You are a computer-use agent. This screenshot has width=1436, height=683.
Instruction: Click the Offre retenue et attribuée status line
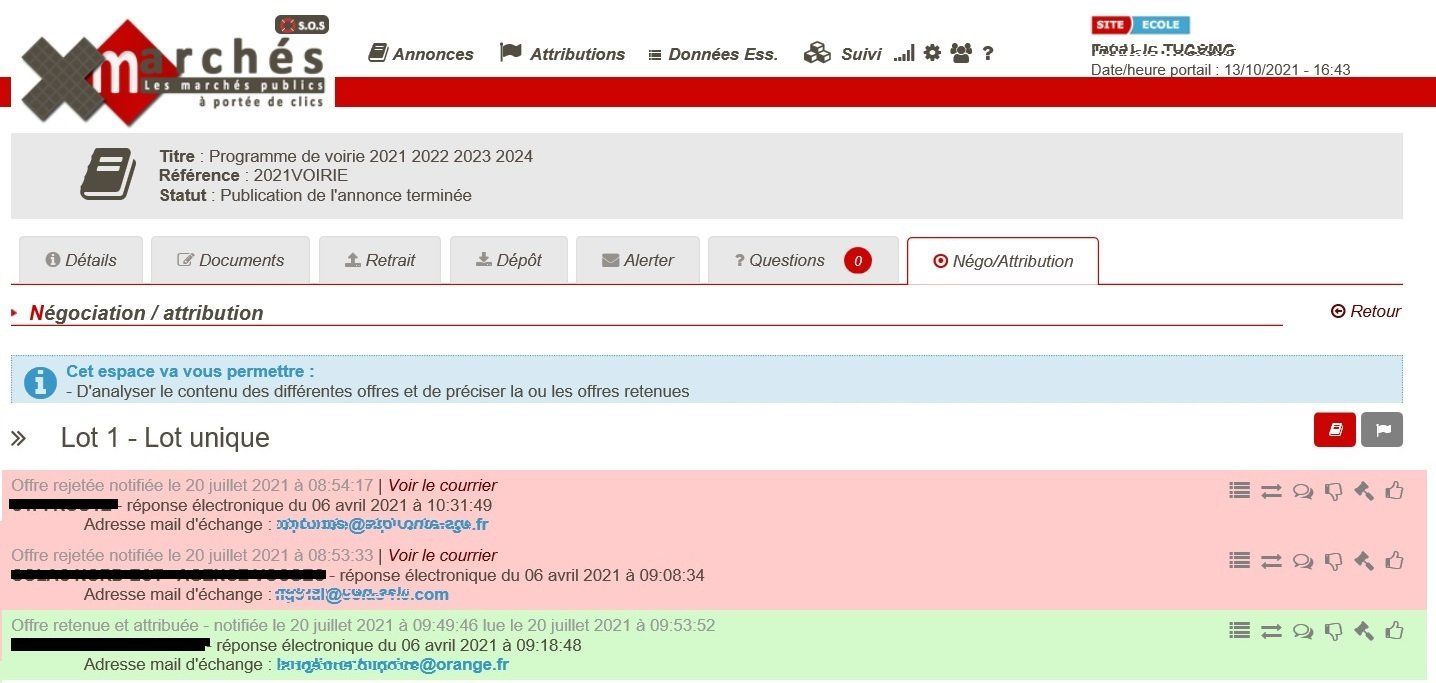point(363,625)
